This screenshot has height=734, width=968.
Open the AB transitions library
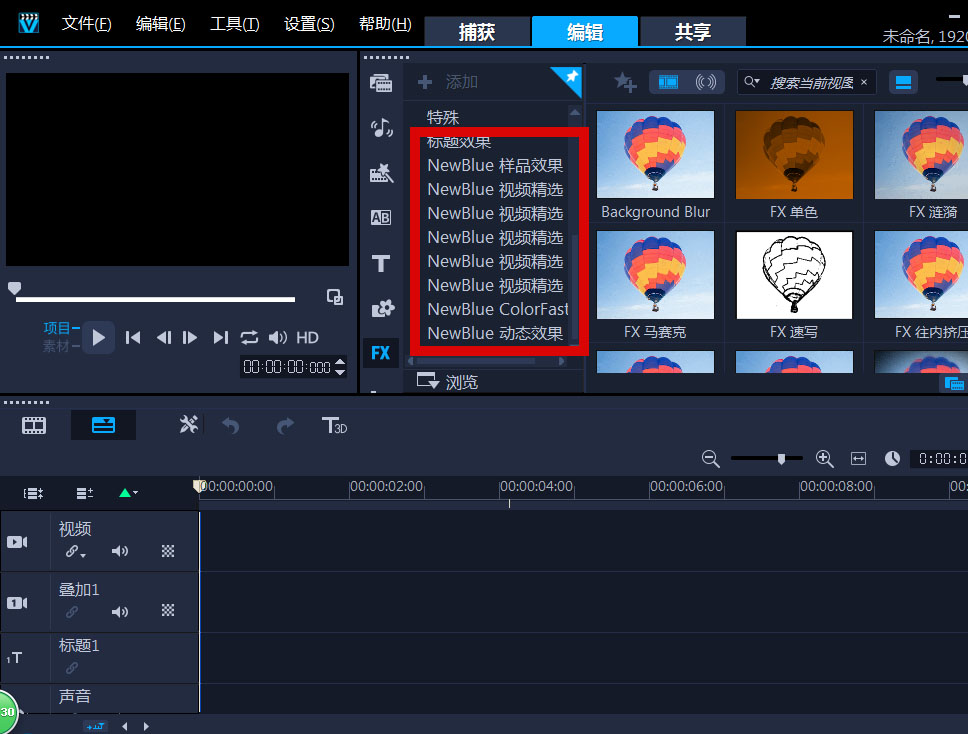tap(380, 217)
